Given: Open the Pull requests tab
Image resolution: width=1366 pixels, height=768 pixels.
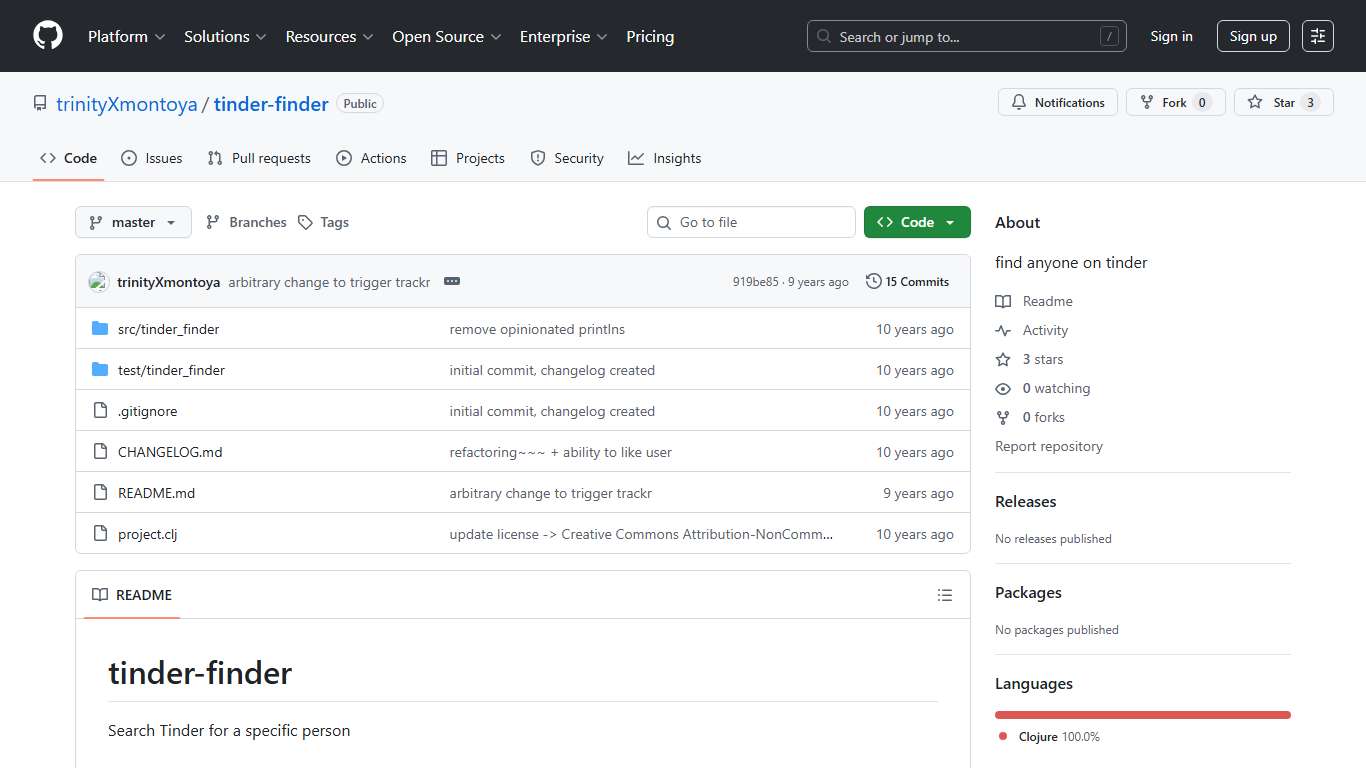Looking at the screenshot, I should click(259, 158).
